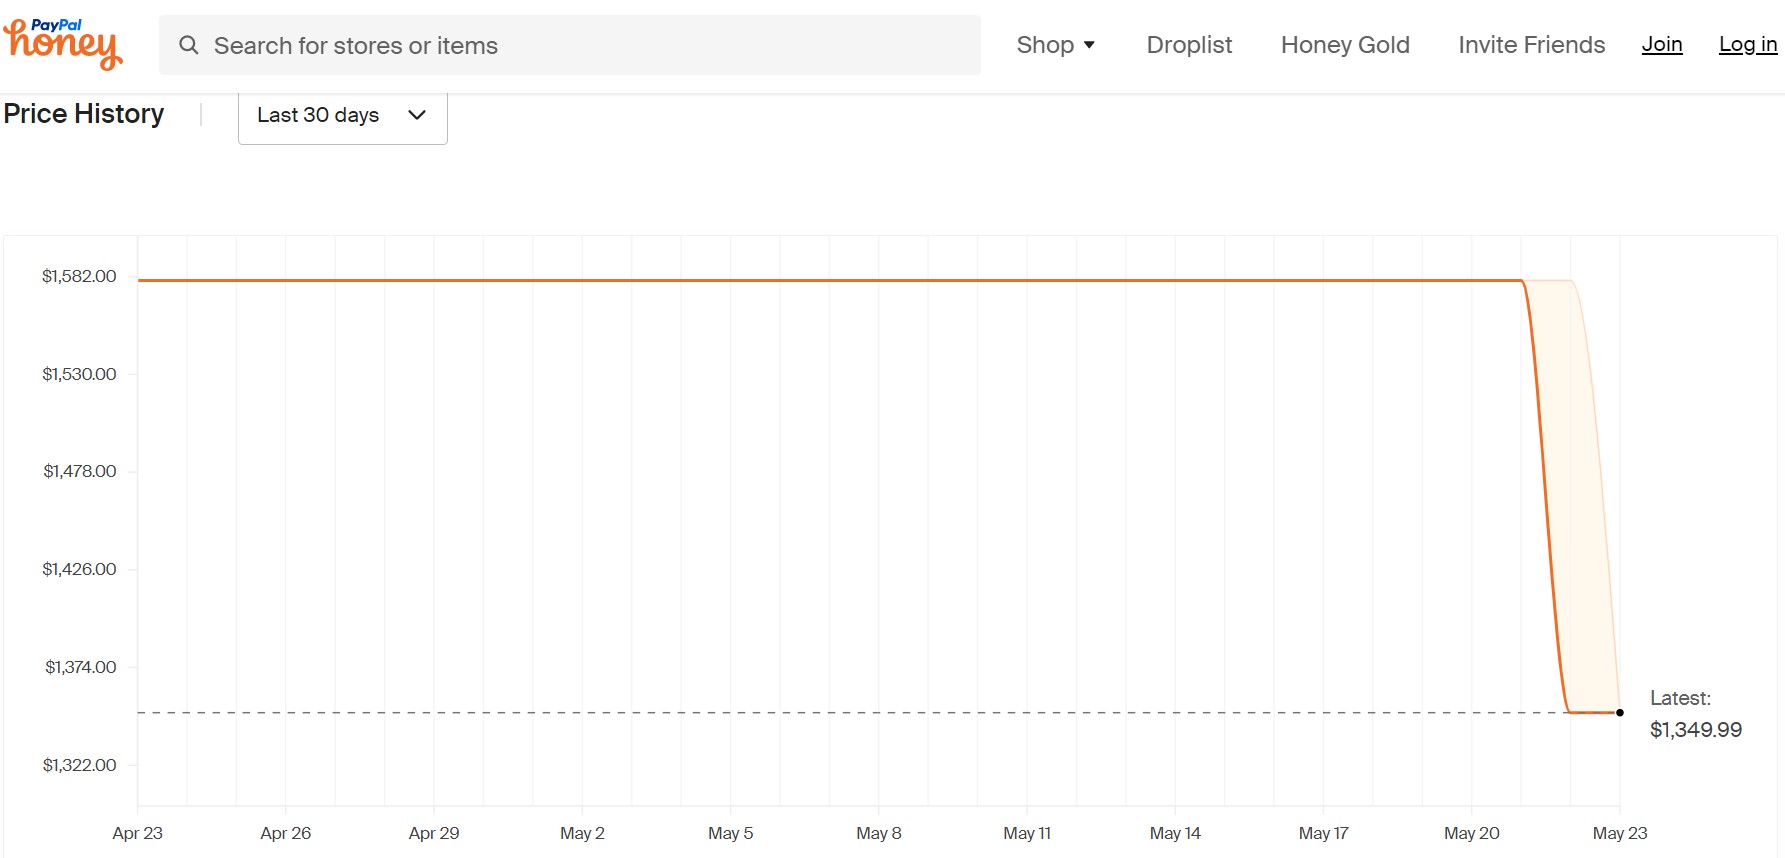
Task: Click the PayPal Honey logo
Action: point(63,44)
